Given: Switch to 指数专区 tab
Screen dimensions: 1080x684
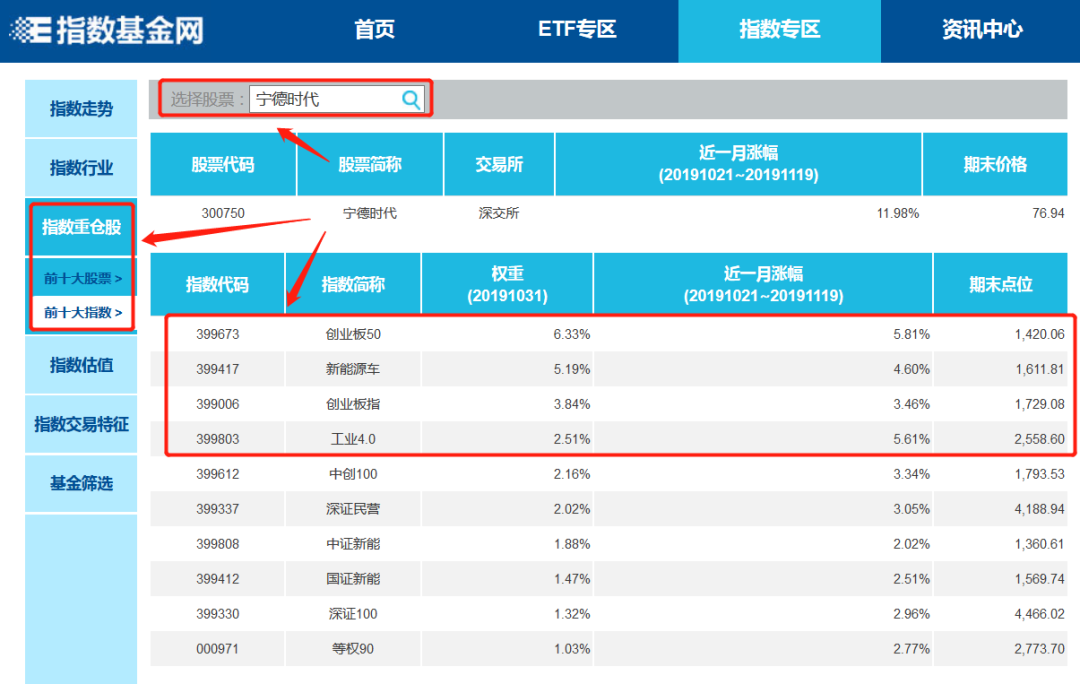Looking at the screenshot, I should pyautogui.click(x=780, y=31).
